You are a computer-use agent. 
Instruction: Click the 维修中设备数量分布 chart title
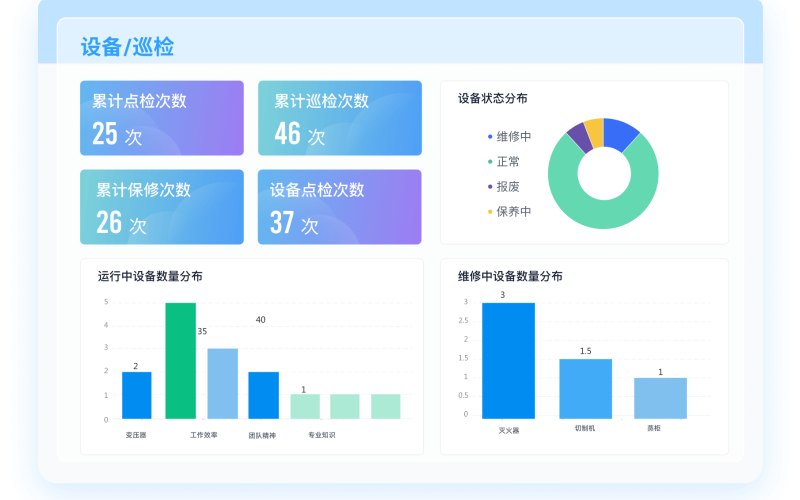click(510, 276)
